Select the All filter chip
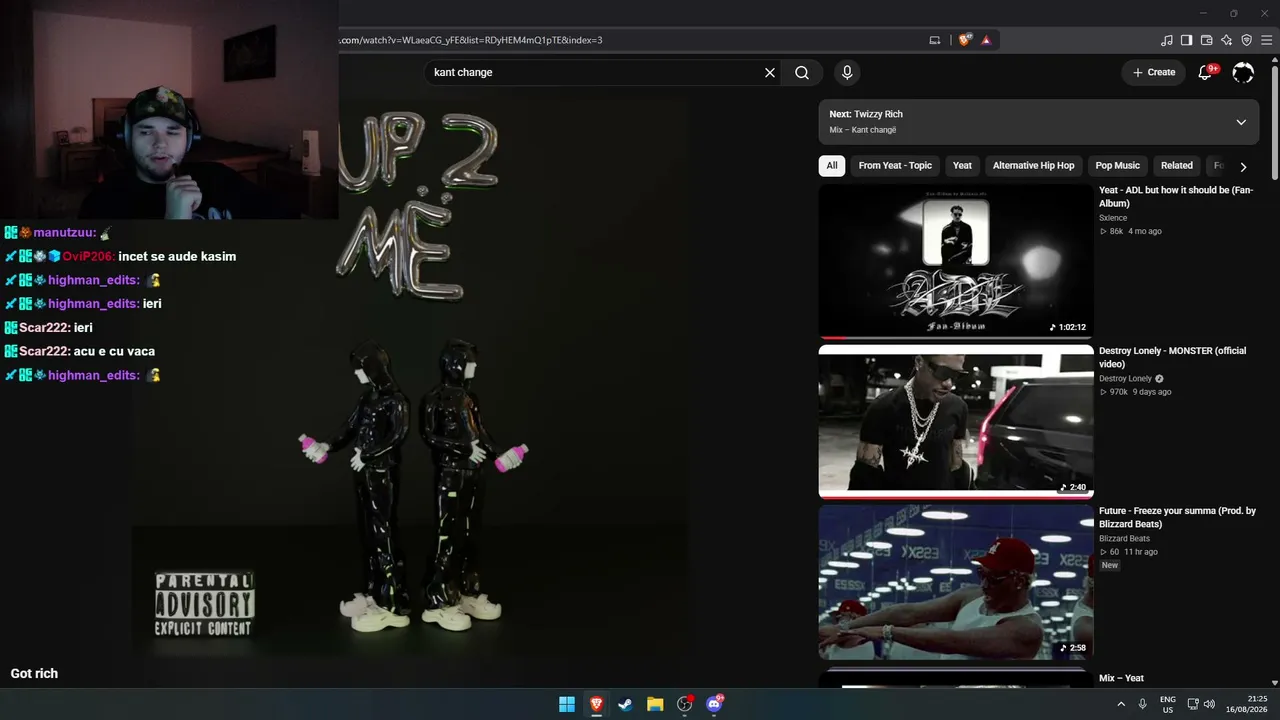 pos(832,166)
